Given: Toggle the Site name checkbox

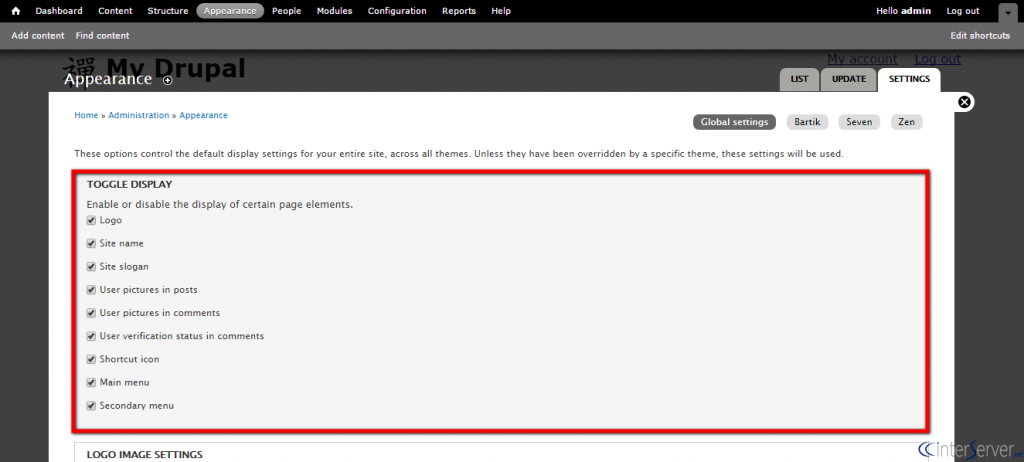Looking at the screenshot, I should 91,244.
